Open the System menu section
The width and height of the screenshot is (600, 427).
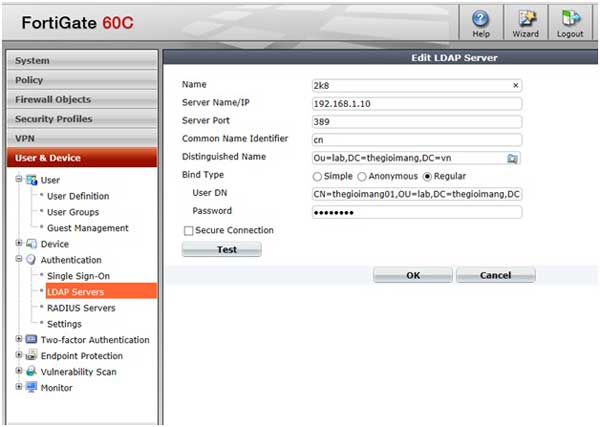coord(82,60)
